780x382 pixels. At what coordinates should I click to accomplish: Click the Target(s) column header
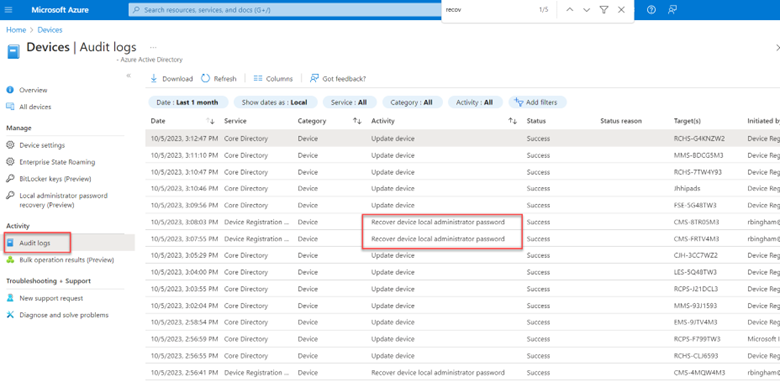pyautogui.click(x=687, y=121)
